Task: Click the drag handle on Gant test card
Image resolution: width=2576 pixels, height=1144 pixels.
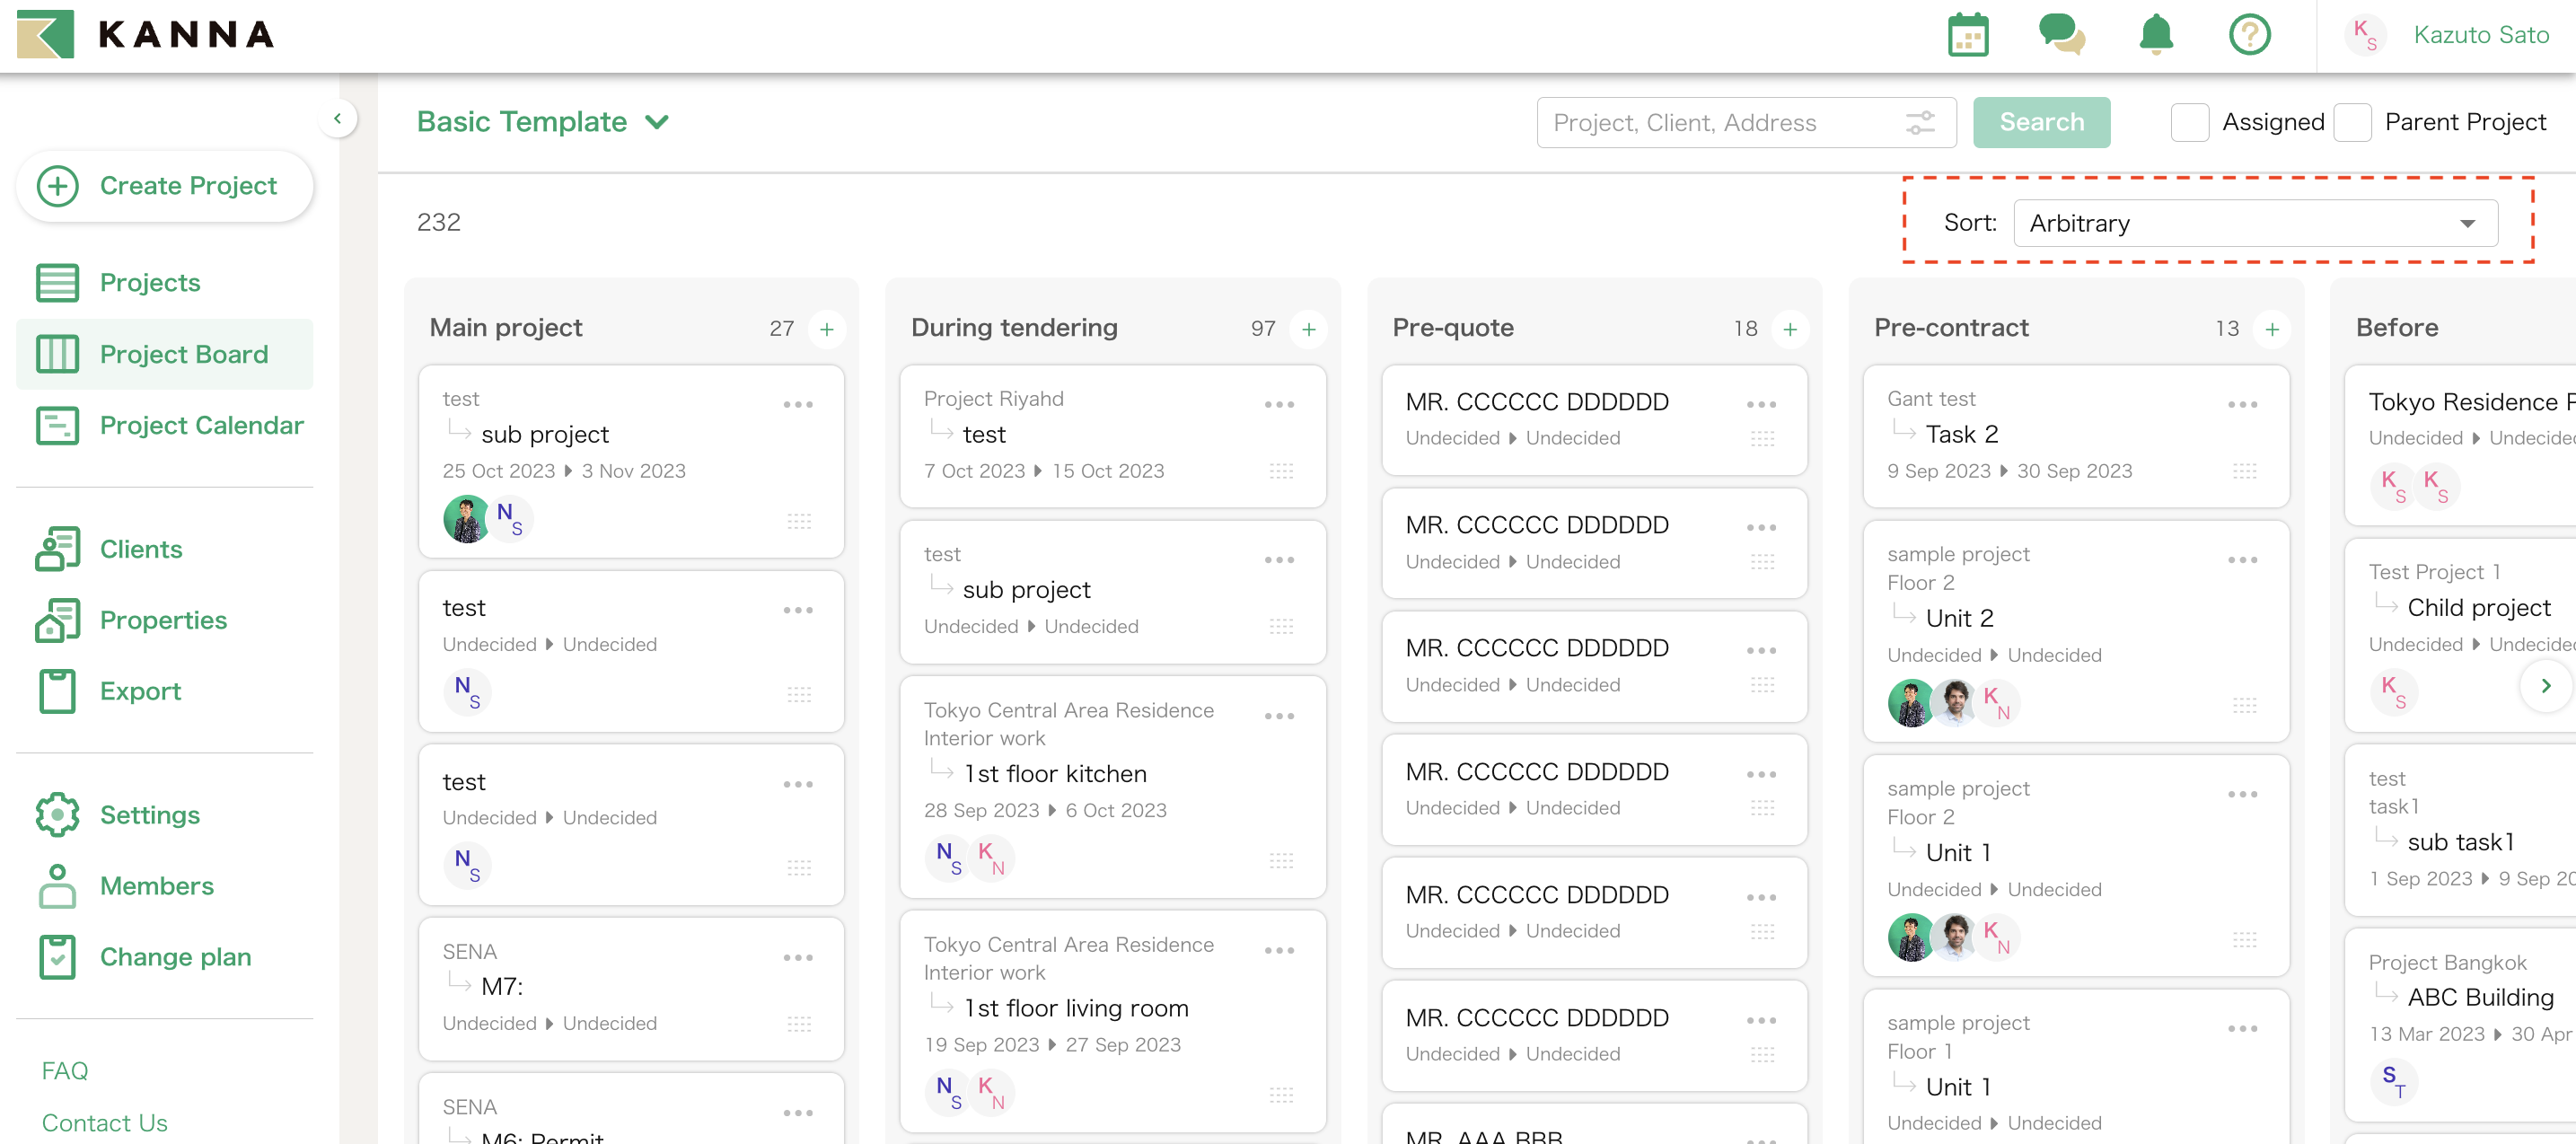Action: pyautogui.click(x=2244, y=471)
